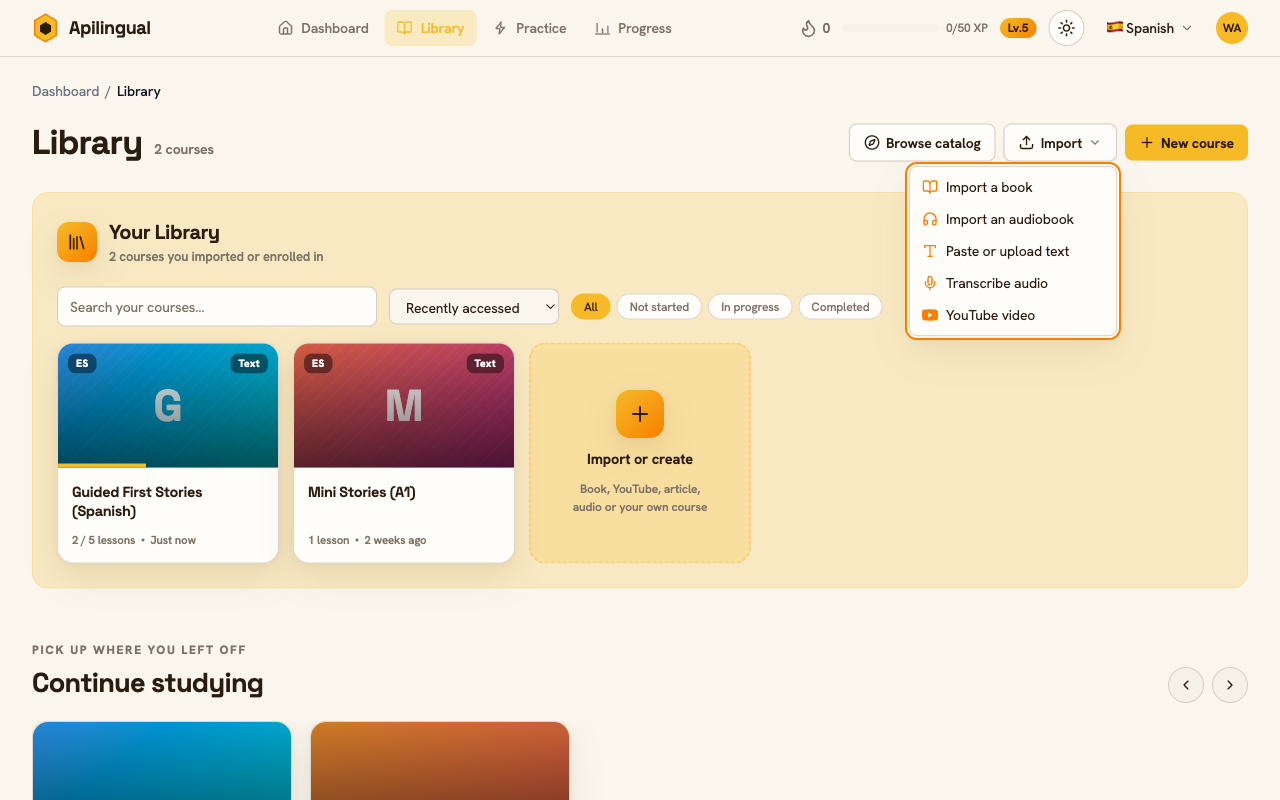The image size is (1280, 800).
Task: Click the Apilingual hexagon logo
Action: click(45, 28)
